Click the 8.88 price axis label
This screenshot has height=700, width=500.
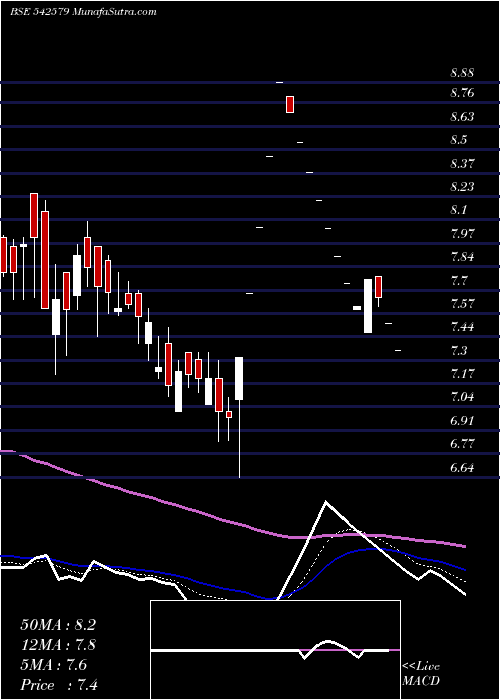(462, 73)
